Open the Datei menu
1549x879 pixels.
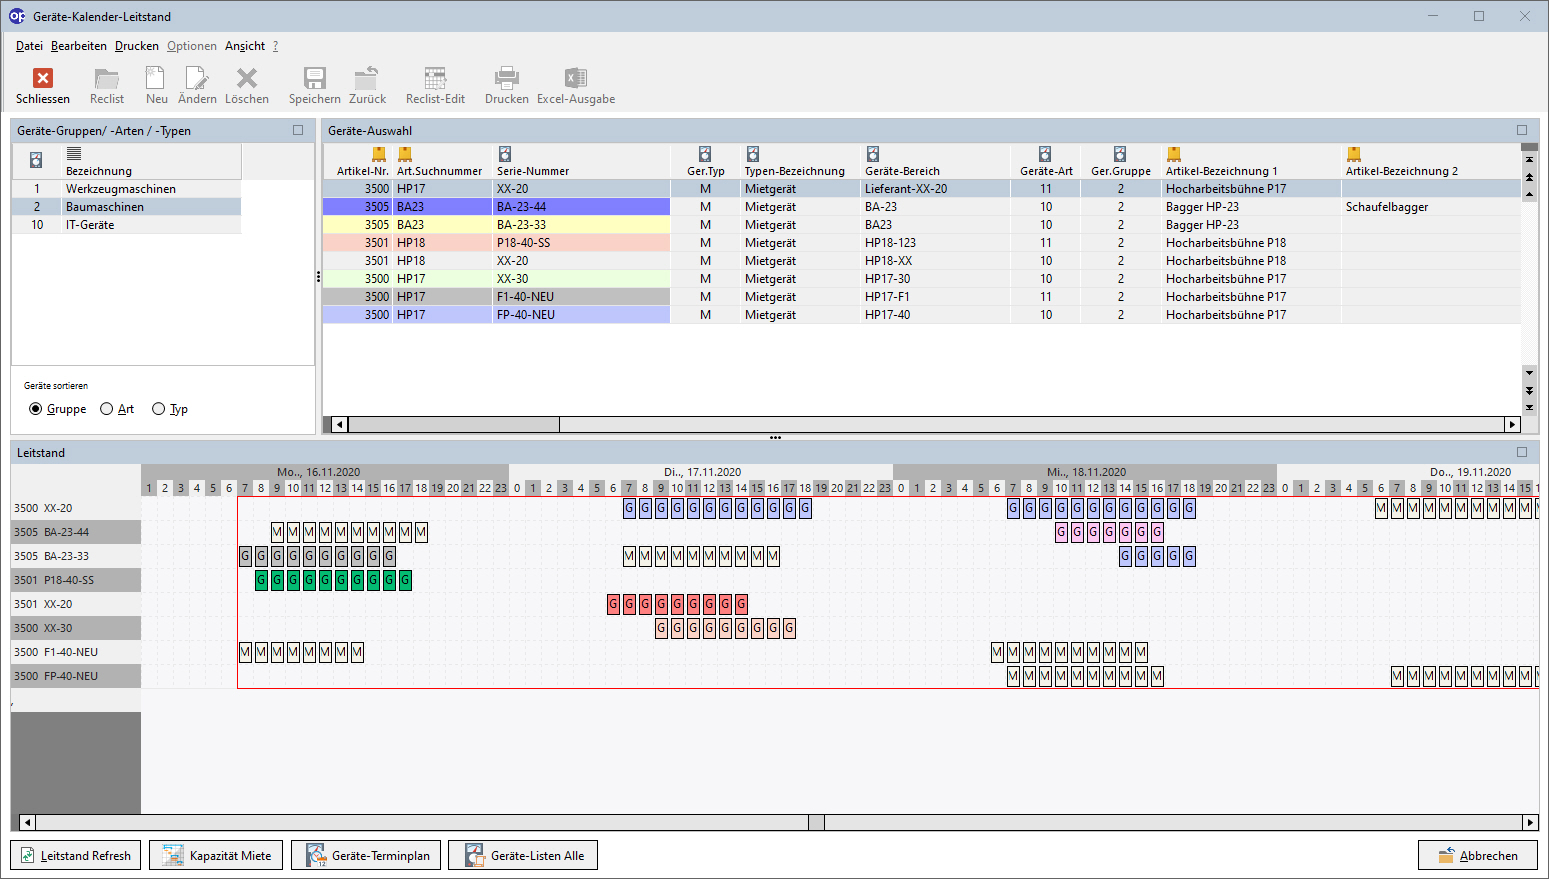coord(29,46)
